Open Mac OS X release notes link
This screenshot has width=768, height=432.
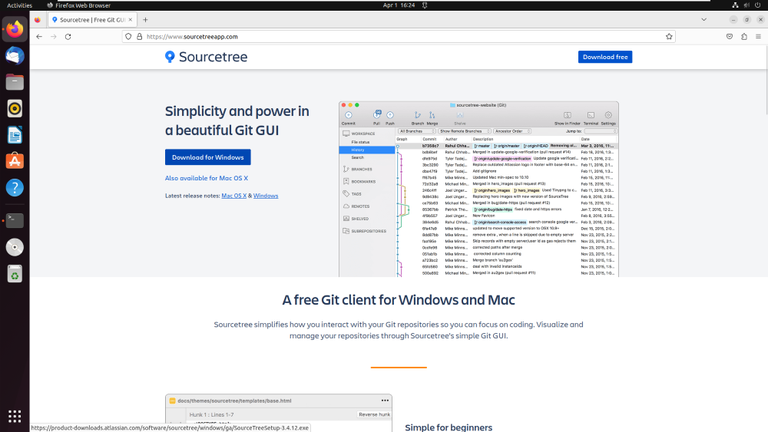coord(234,195)
